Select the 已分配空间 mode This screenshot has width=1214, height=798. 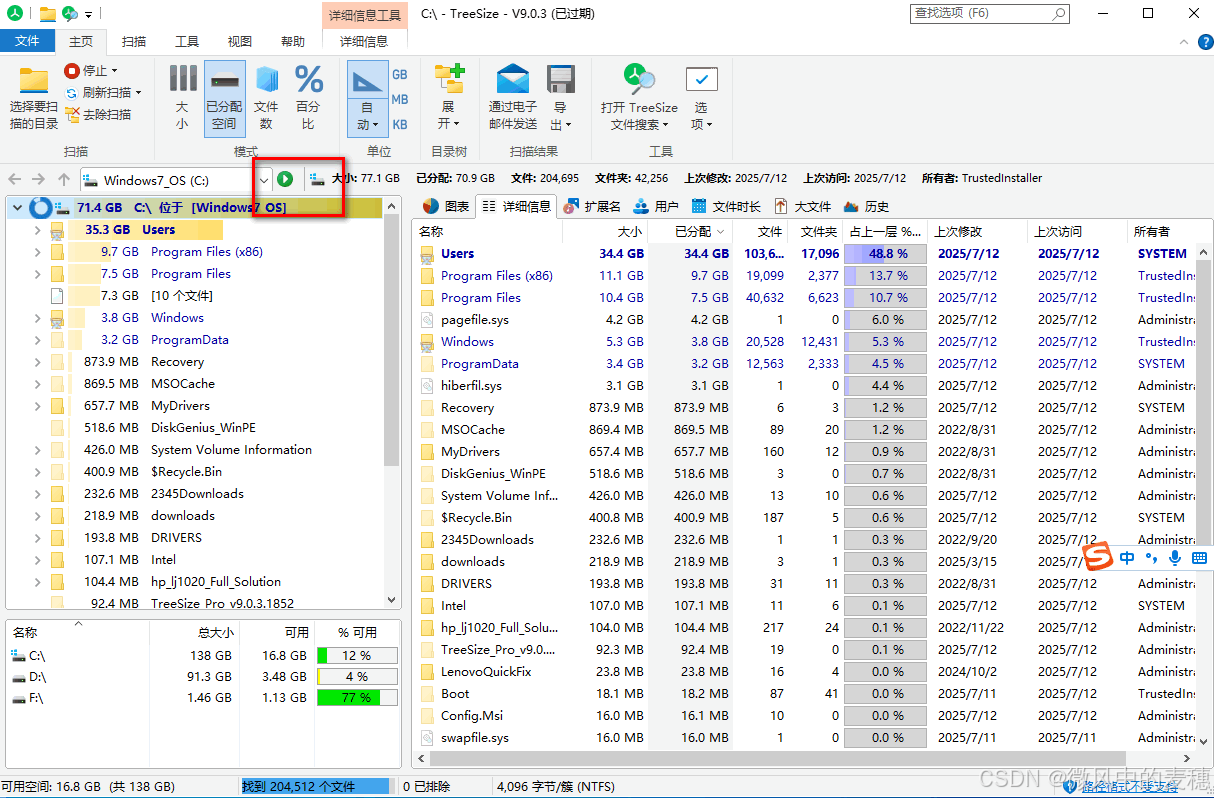pyautogui.click(x=224, y=98)
